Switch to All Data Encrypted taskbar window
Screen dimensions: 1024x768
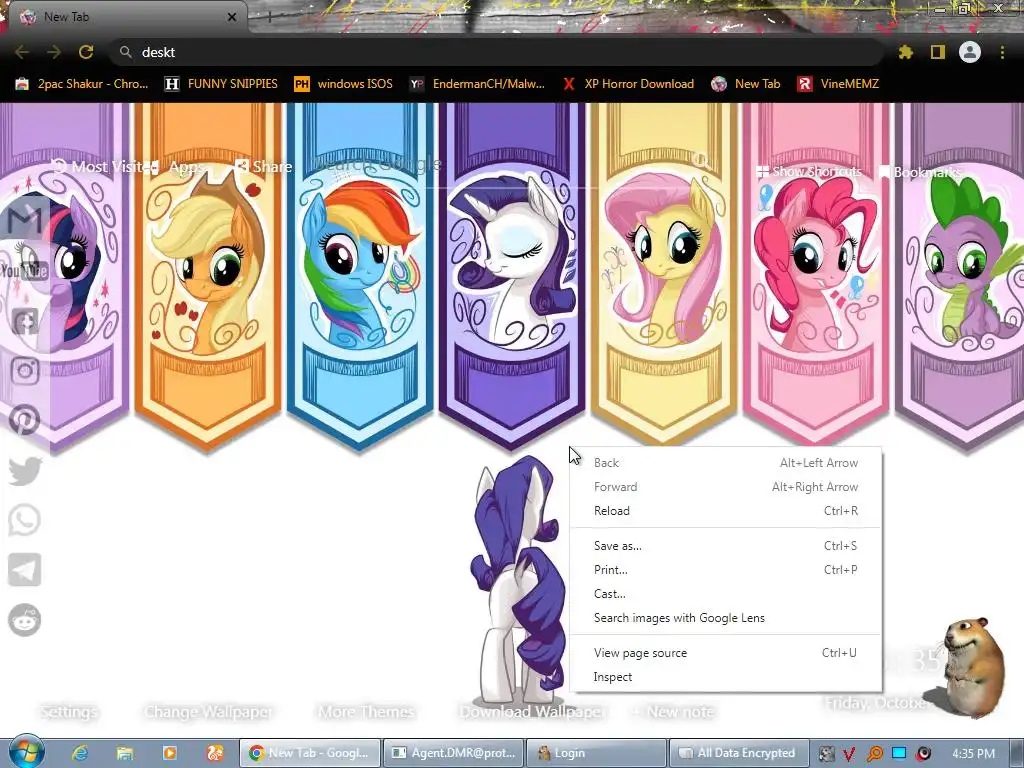pos(739,753)
